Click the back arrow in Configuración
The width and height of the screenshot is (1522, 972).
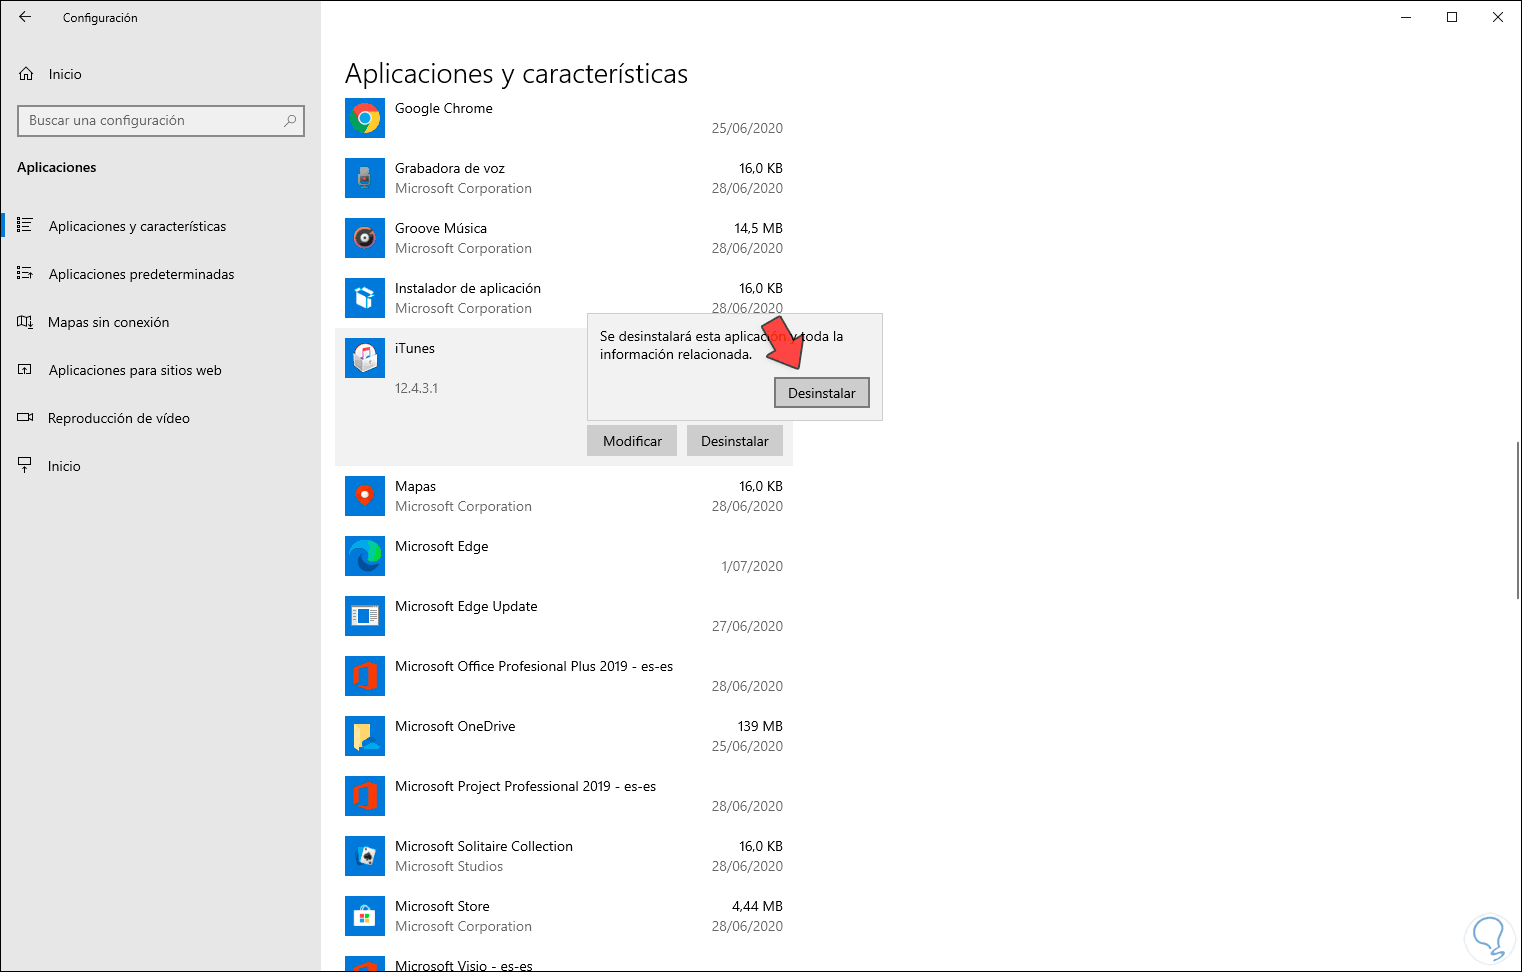coord(25,17)
